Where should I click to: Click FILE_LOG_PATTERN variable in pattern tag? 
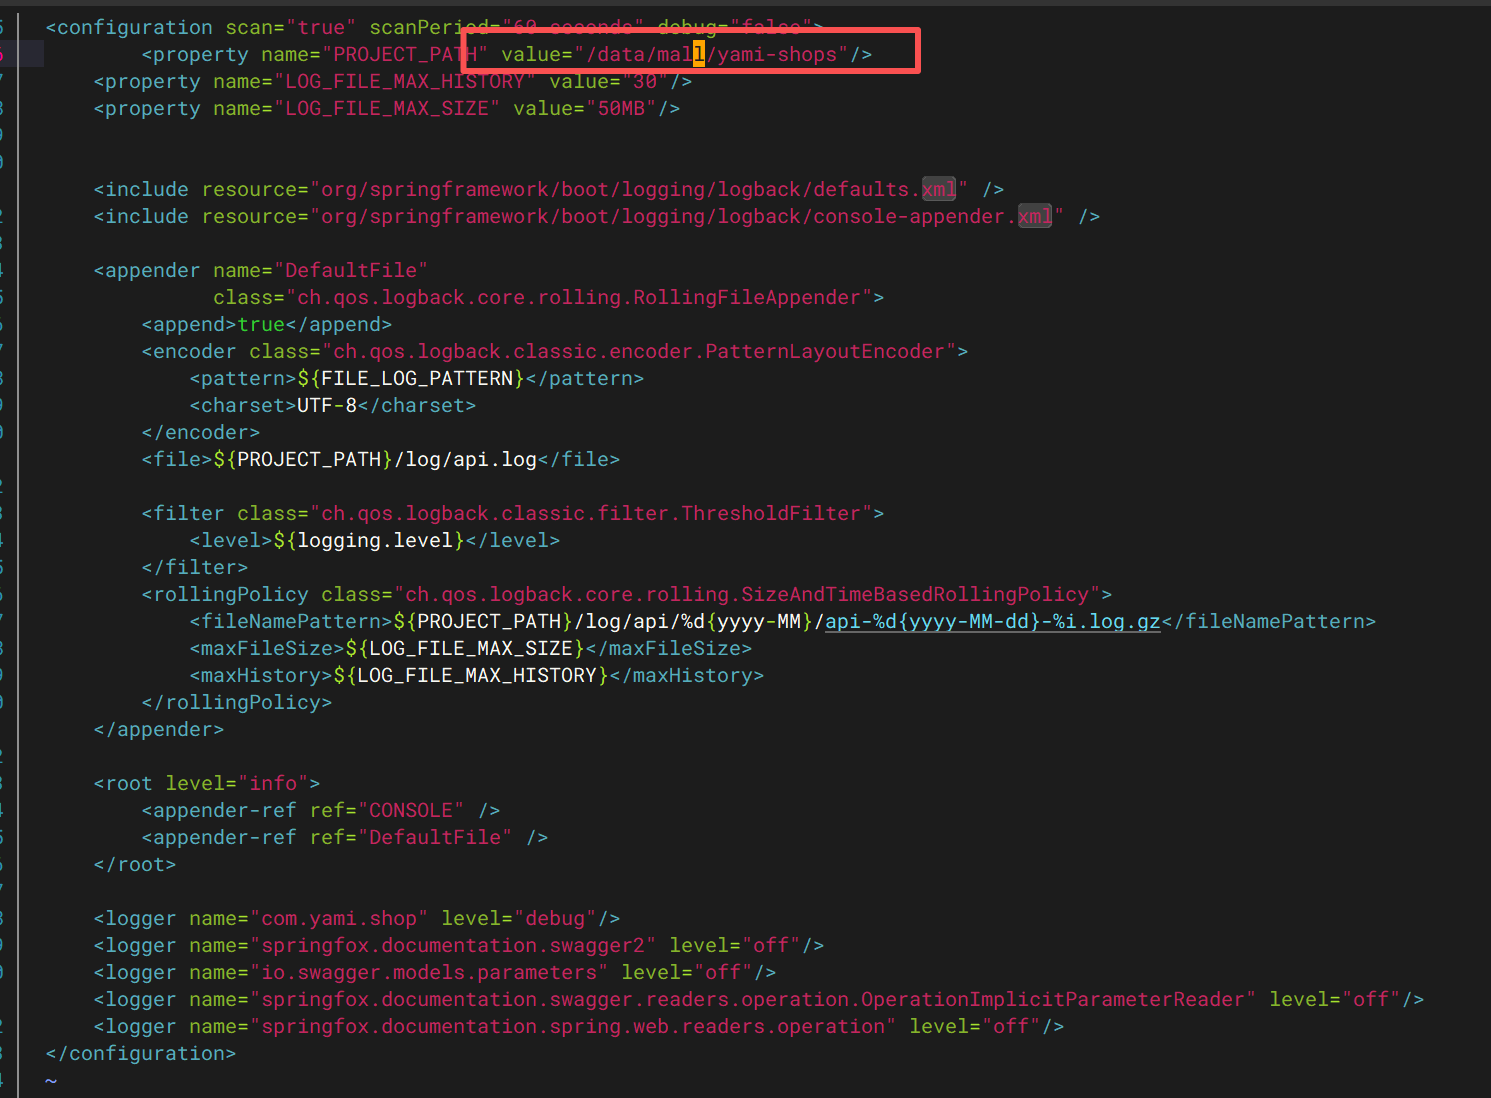tap(416, 379)
